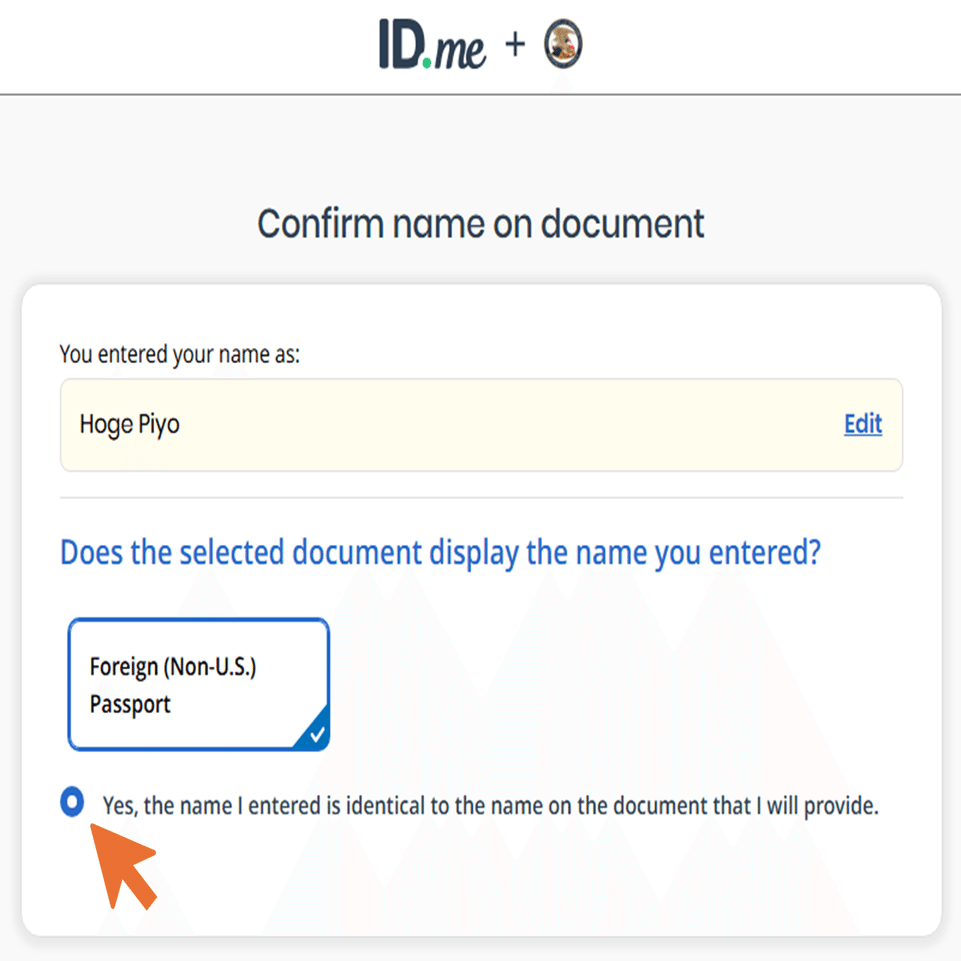Select the Foreign (Non-U.S.) Passport card
Viewport: 961px width, 961px height.
point(198,684)
